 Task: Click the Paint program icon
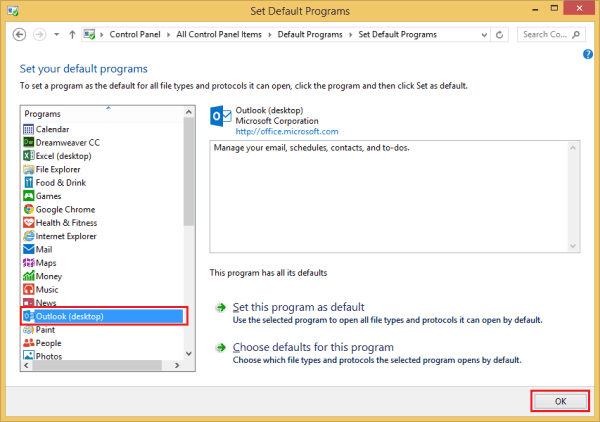pyautogui.click(x=28, y=329)
